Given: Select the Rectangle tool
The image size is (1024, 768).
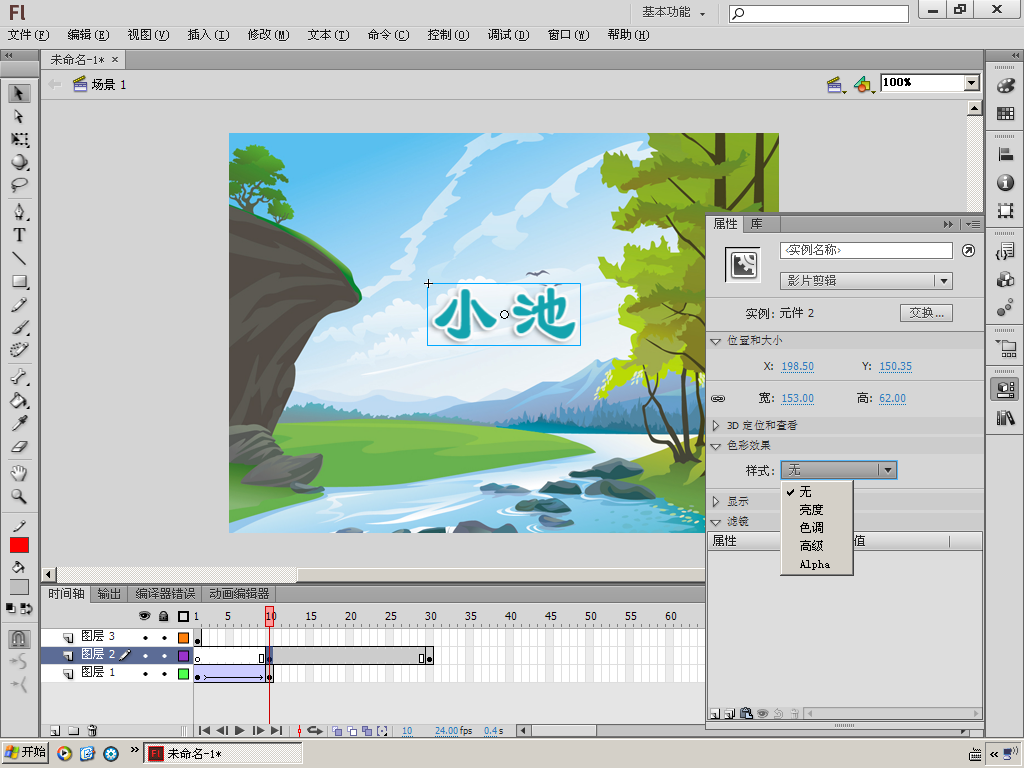Looking at the screenshot, I should click(19, 281).
